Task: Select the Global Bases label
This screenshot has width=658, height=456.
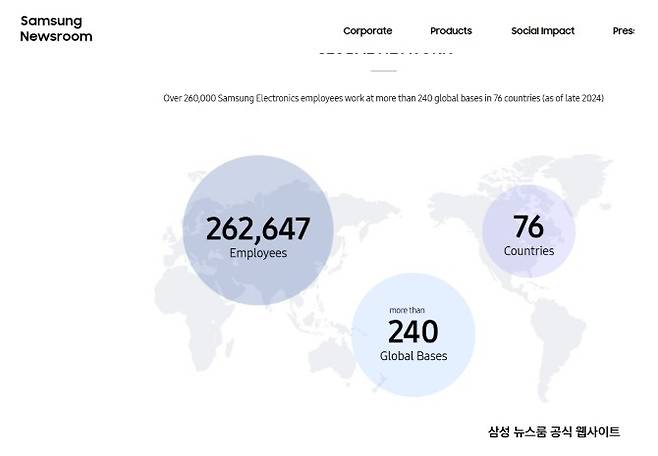Action: pos(413,356)
